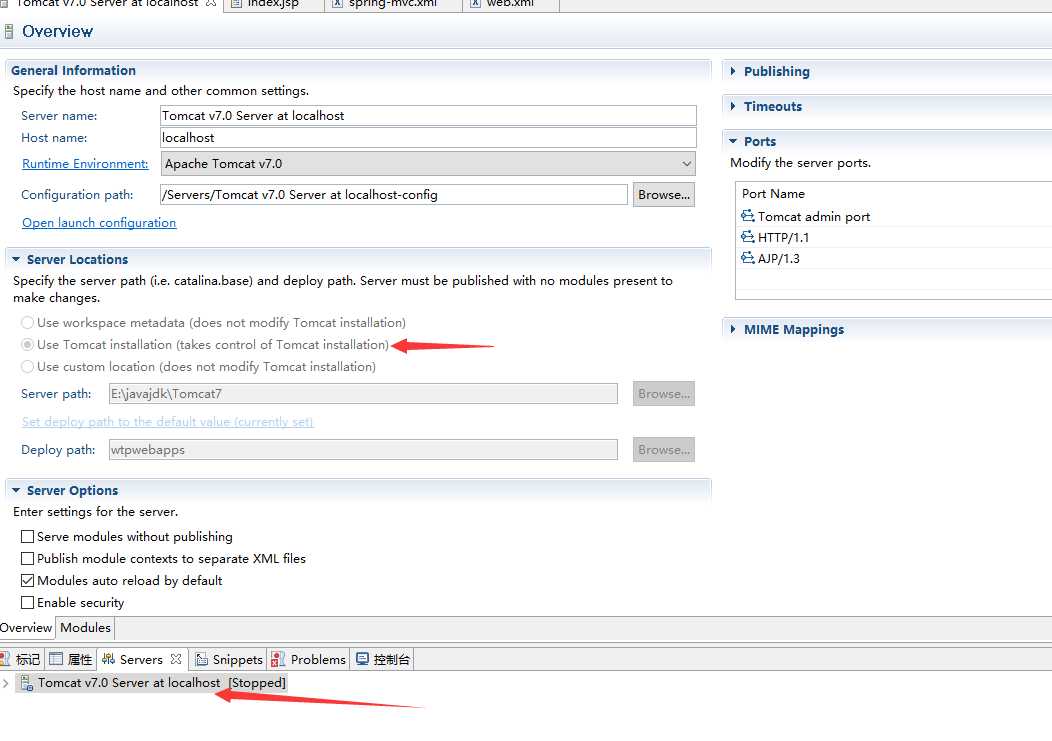Viewport: 1052px width, 741px height.
Task: Click Browse next to Configuration path
Action: click(664, 195)
